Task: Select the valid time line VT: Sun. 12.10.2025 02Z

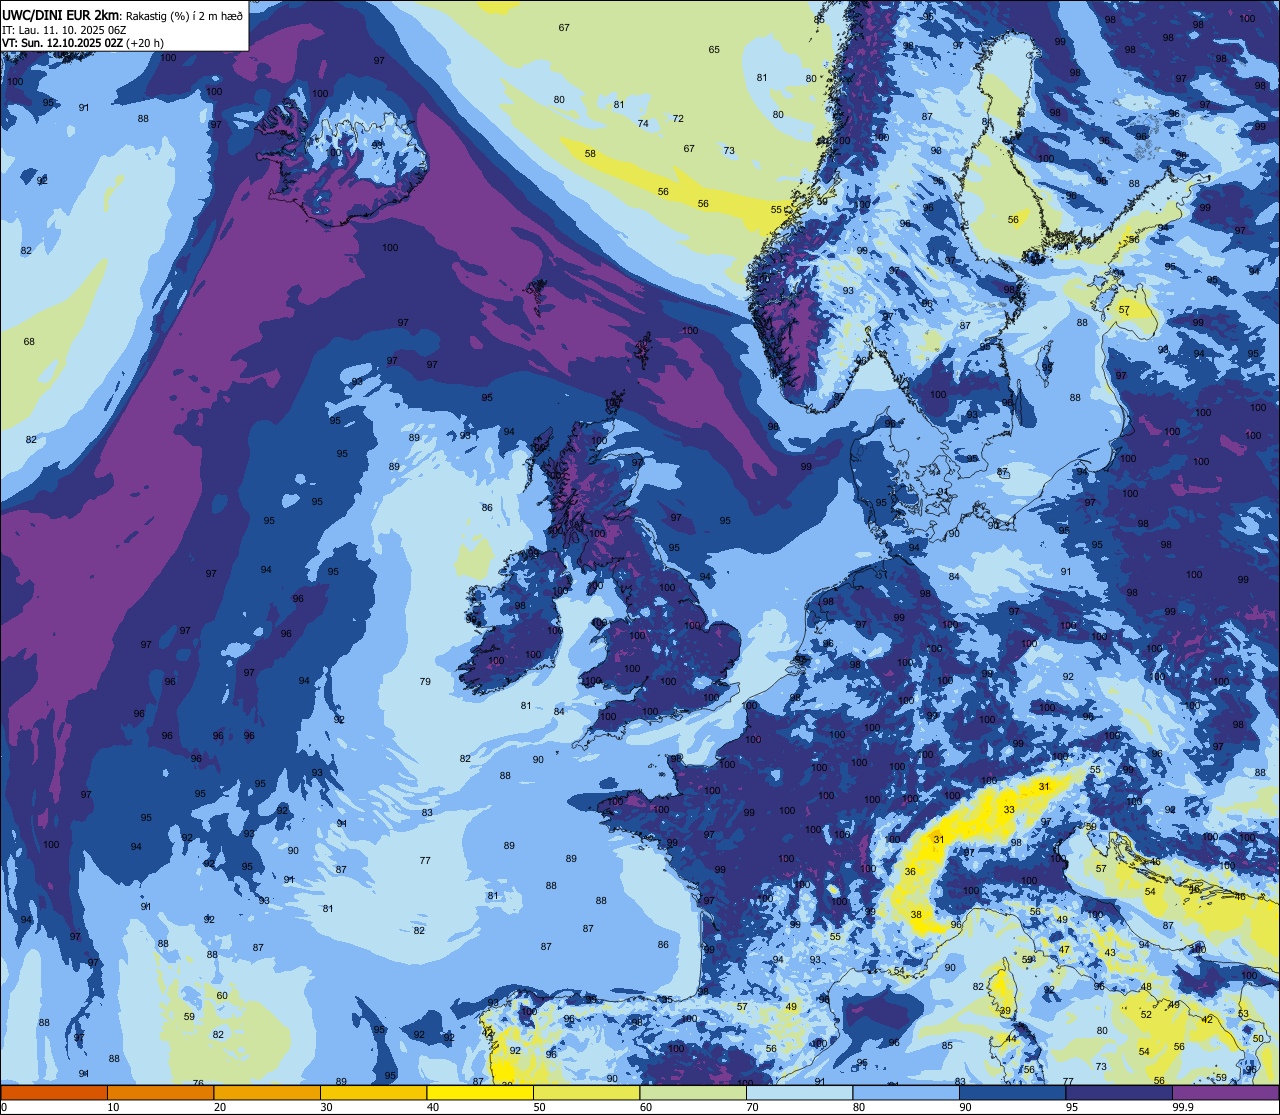Action: pyautogui.click(x=62, y=44)
